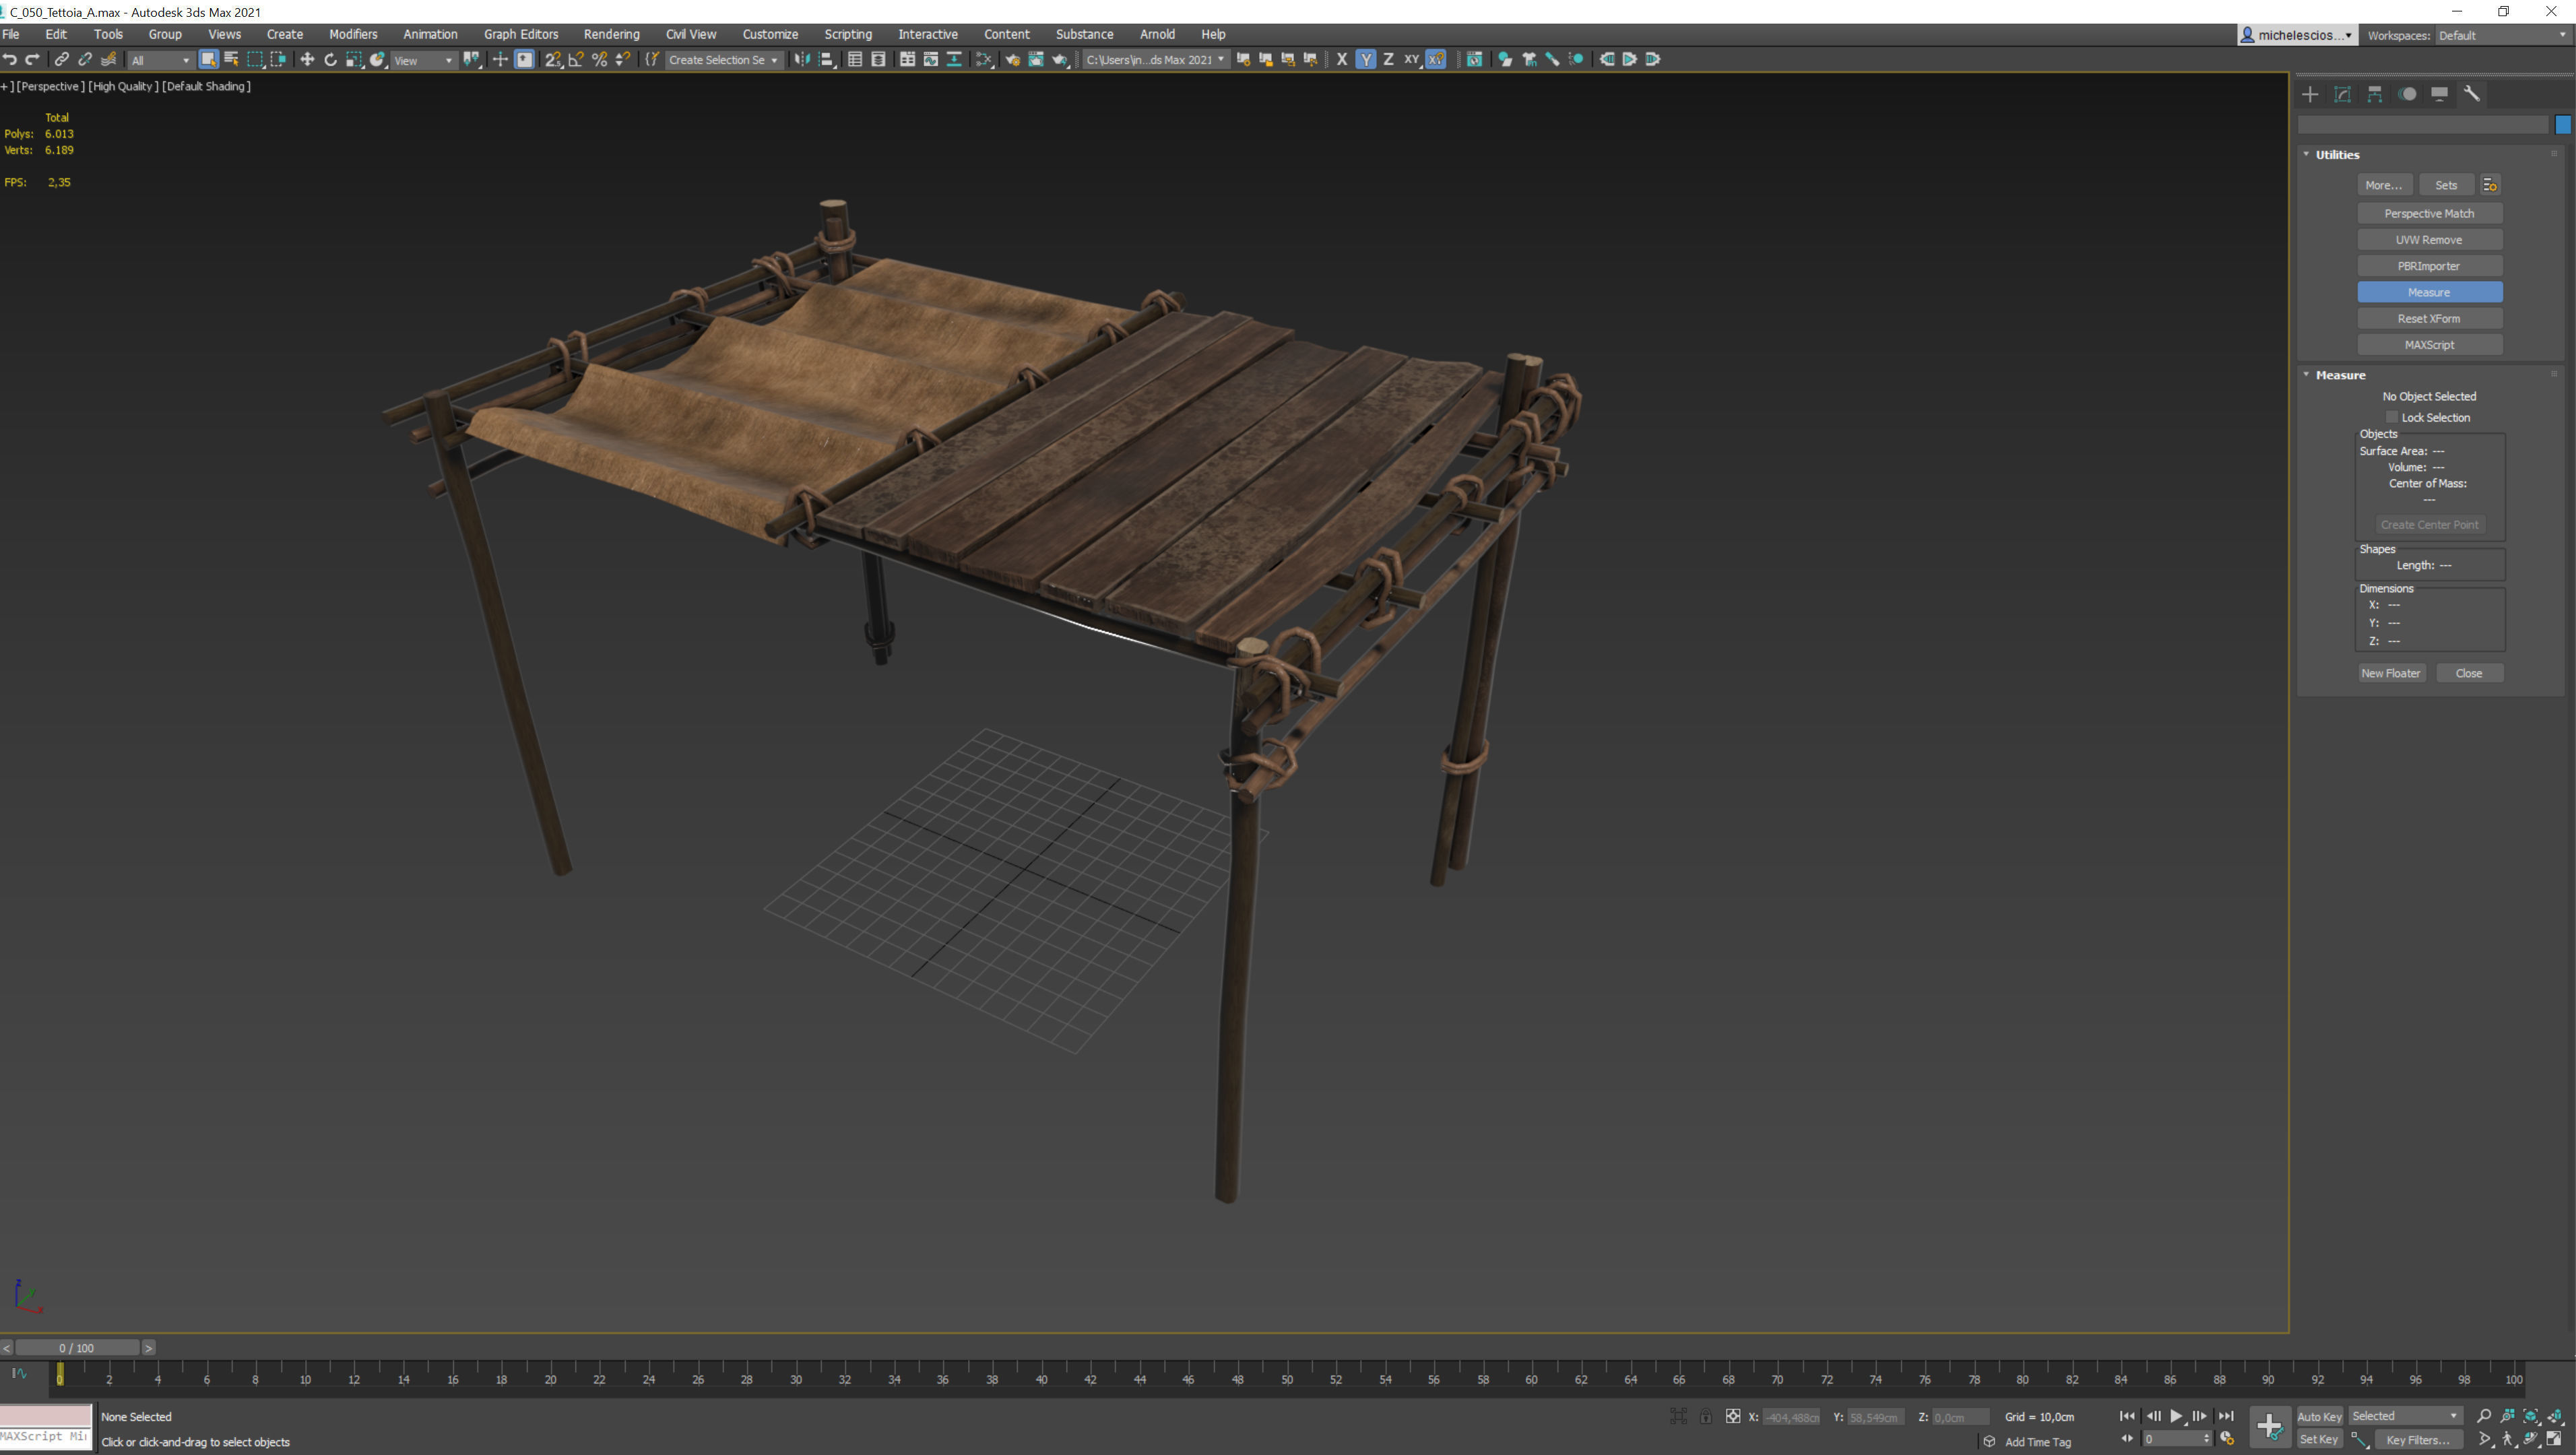Image resolution: width=2576 pixels, height=1455 pixels.
Task: Open the Graph Editors menu
Action: (x=521, y=34)
